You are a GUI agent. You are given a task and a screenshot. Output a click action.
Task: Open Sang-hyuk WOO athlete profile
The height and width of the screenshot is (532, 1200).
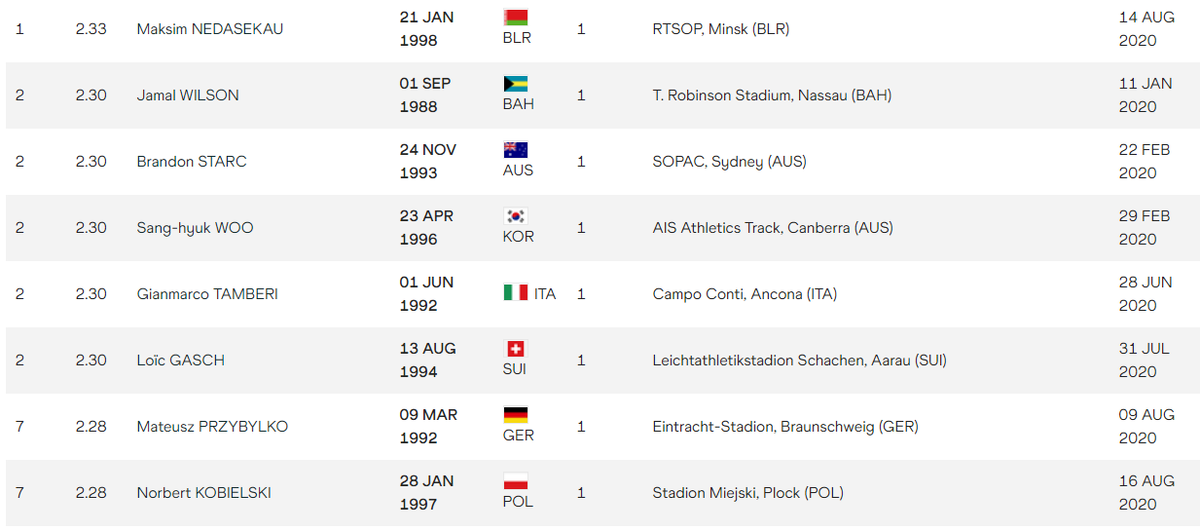[x=195, y=228]
